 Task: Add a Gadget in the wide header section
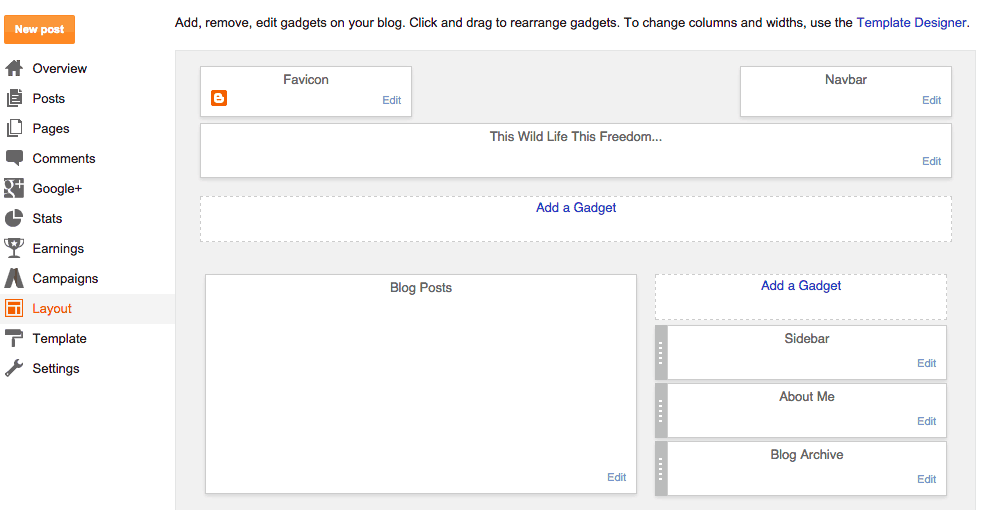(576, 208)
